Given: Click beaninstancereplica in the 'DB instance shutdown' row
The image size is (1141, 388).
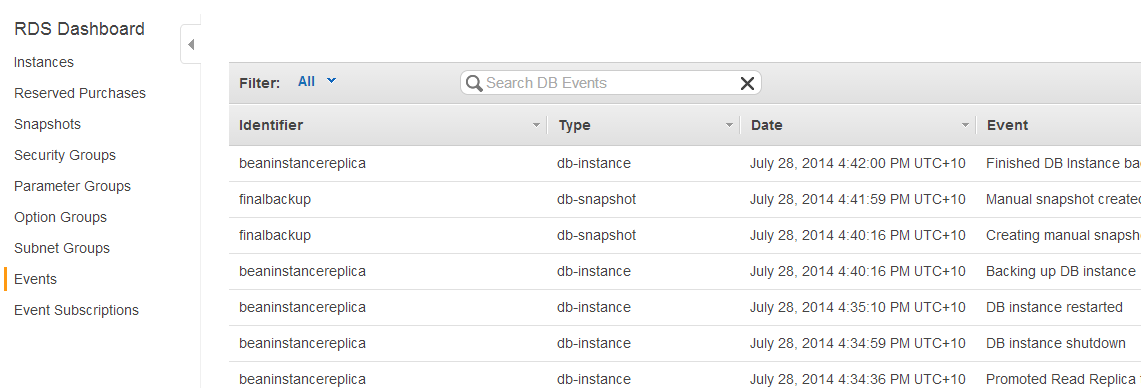Looking at the screenshot, I should pyautogui.click(x=302, y=343).
